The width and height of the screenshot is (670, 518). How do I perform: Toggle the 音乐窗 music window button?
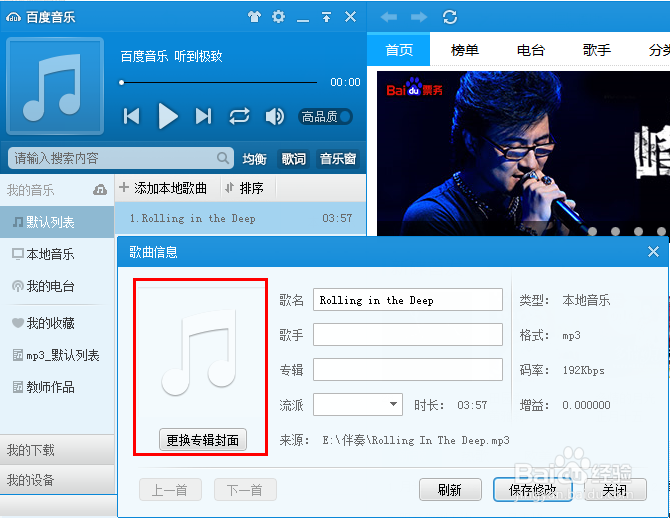pyautogui.click(x=338, y=159)
